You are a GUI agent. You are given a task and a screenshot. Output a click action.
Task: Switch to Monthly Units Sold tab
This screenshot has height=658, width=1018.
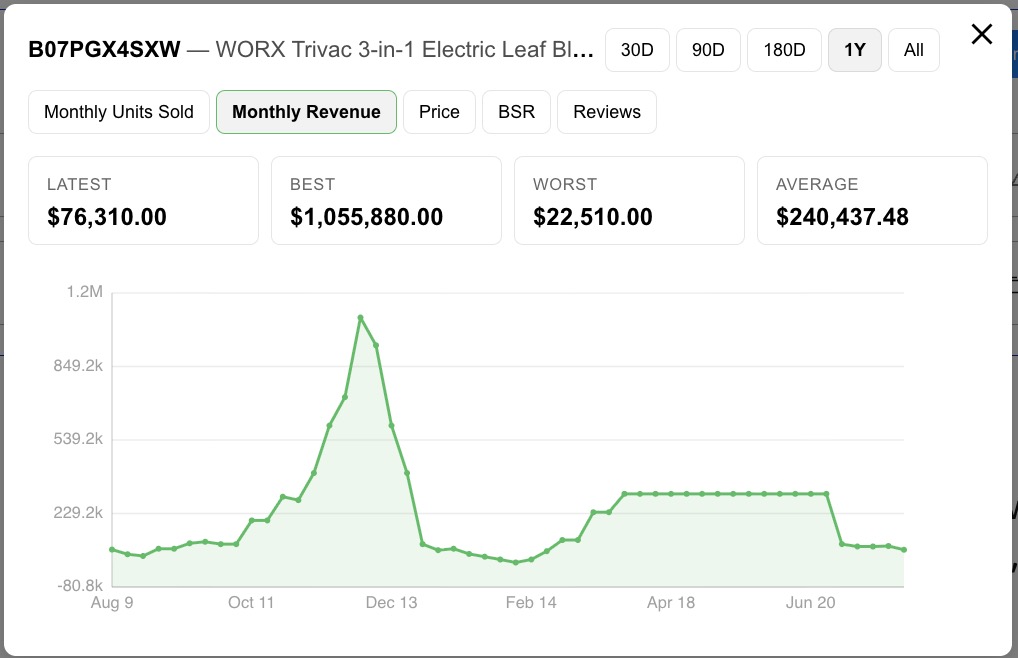coord(119,112)
